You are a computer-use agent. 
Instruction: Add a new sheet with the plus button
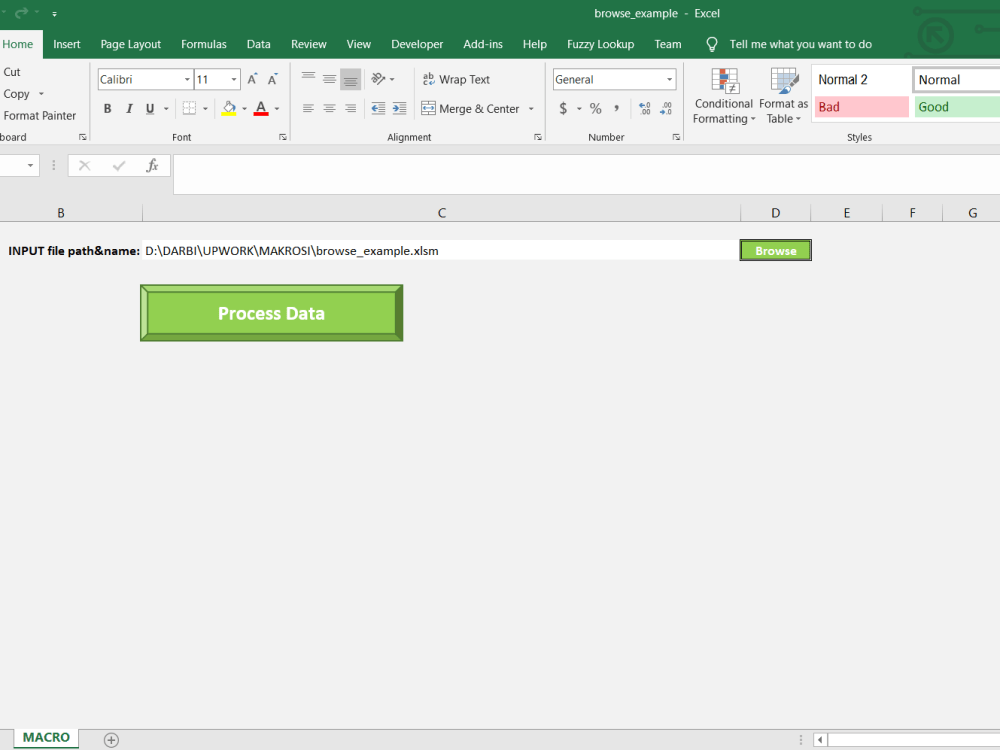[111, 738]
